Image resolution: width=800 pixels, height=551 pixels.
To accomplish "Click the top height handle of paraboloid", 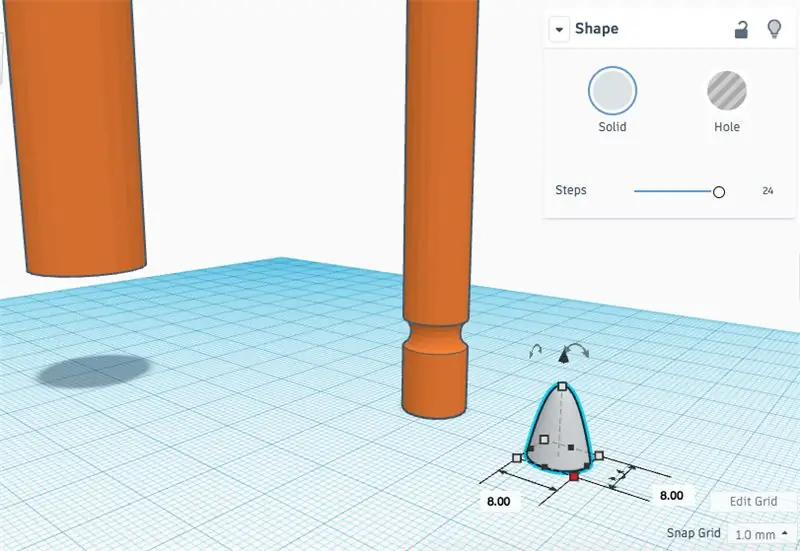I will (x=562, y=386).
